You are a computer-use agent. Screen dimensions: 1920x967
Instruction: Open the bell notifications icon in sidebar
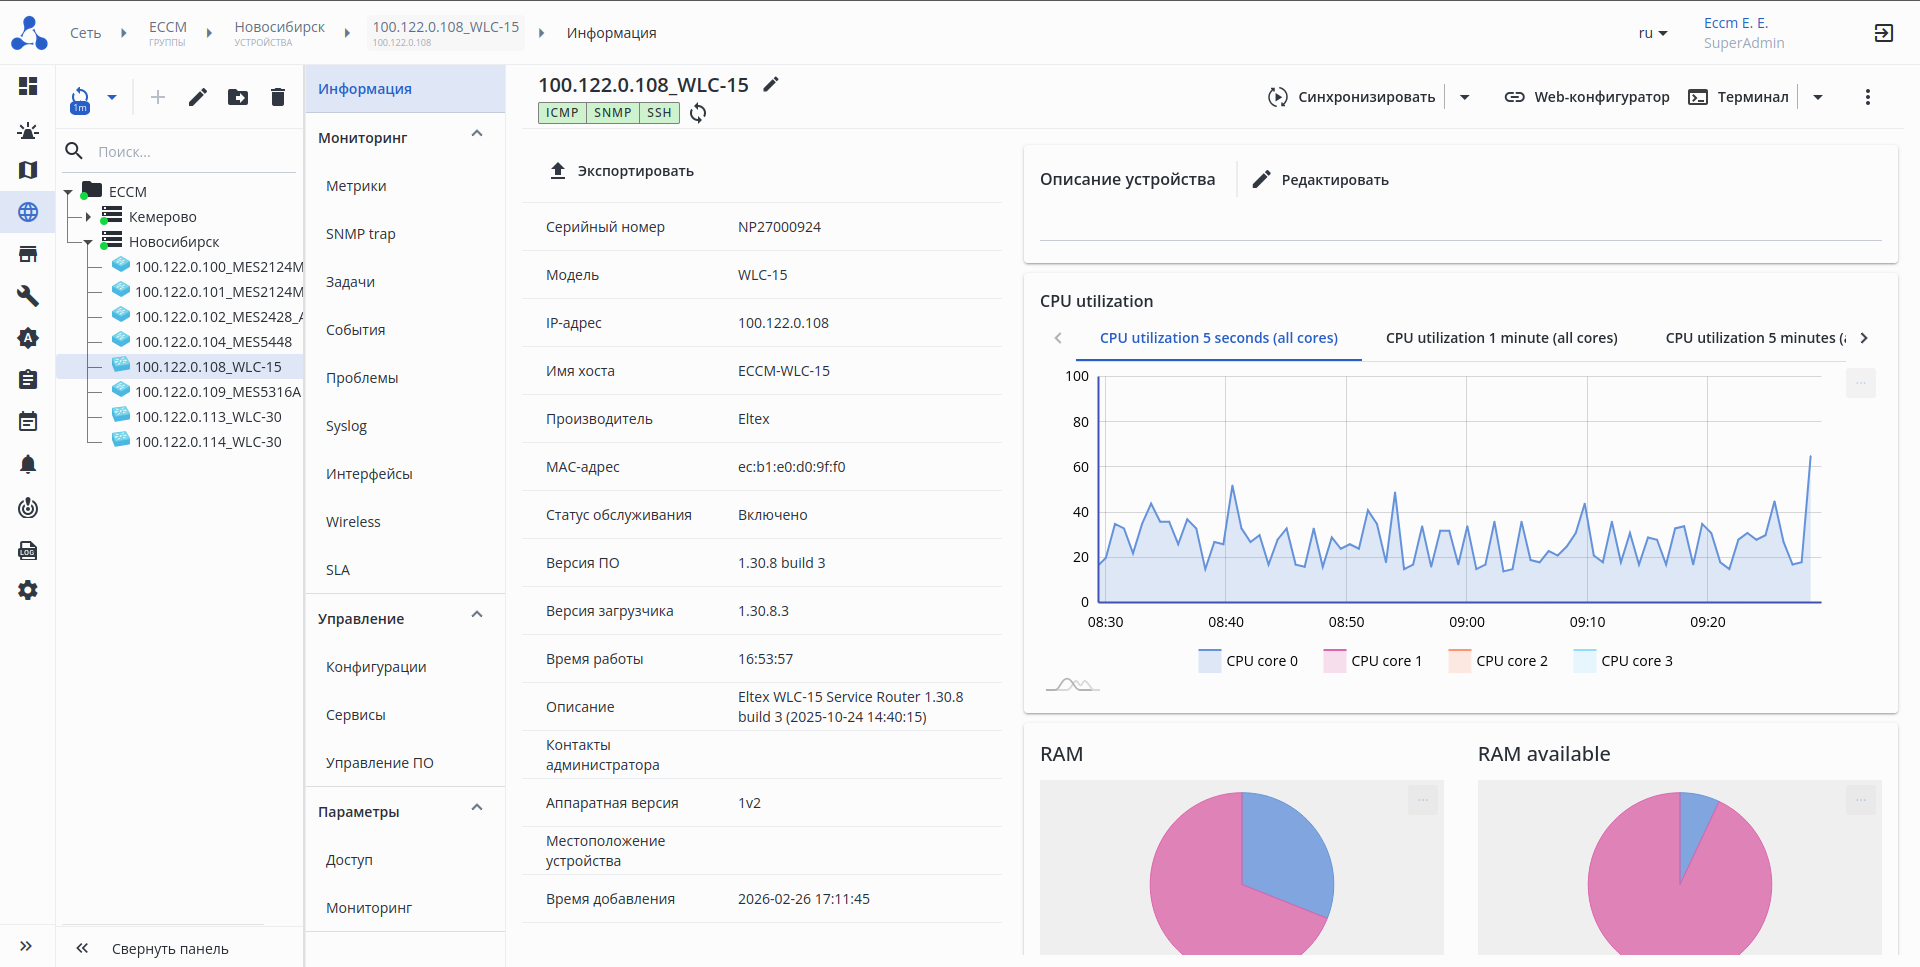28,464
